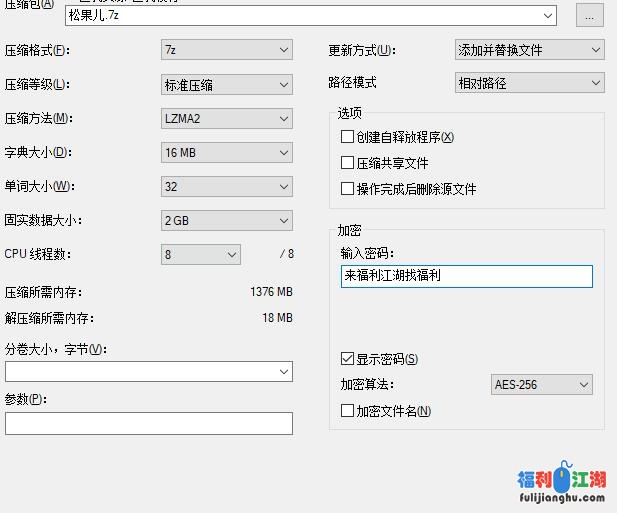The image size is (617, 513).
Task: Open the 字典大小 16 MB dropdown
Action: point(284,153)
